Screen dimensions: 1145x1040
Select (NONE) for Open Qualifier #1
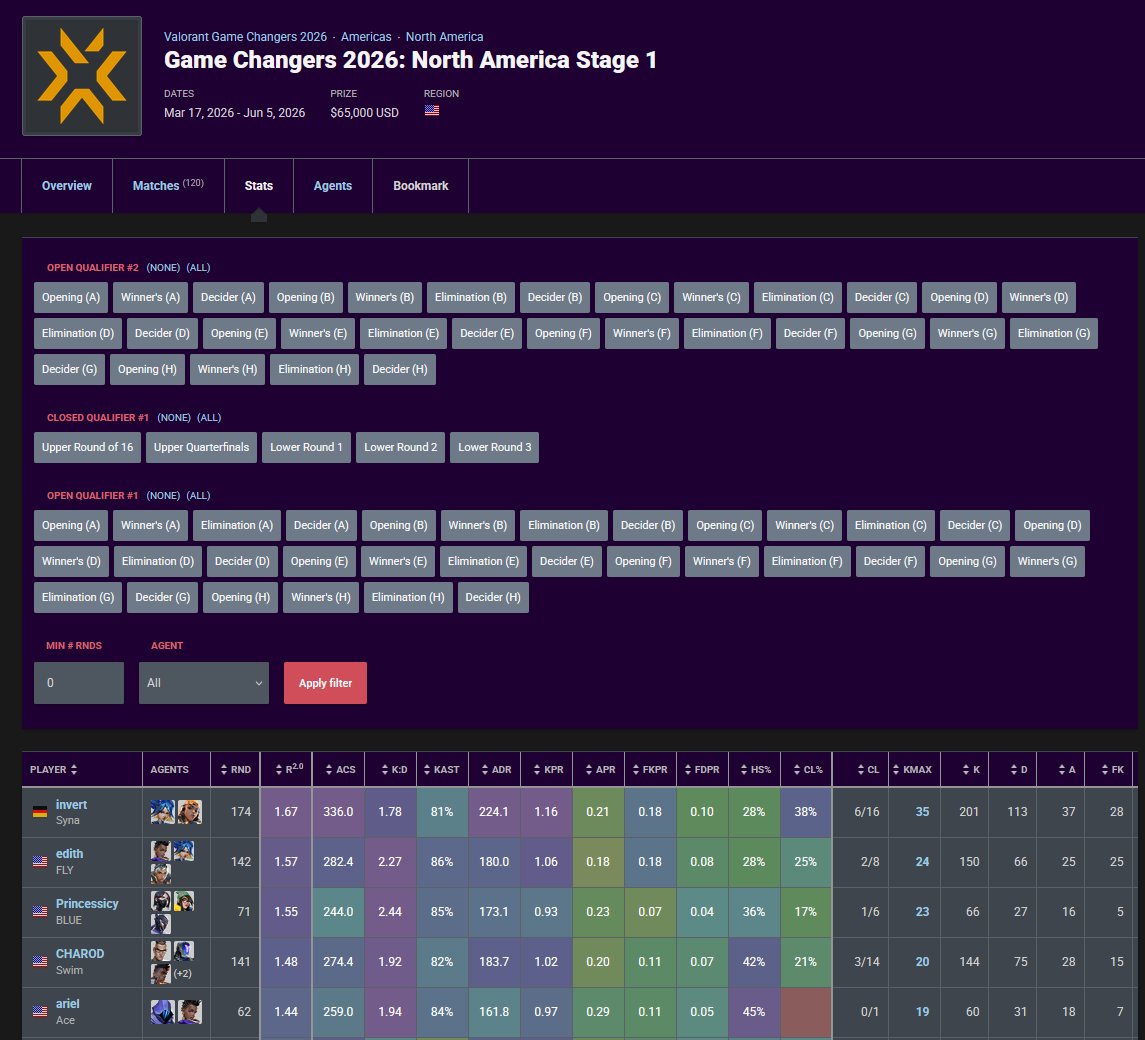pyautogui.click(x=163, y=495)
